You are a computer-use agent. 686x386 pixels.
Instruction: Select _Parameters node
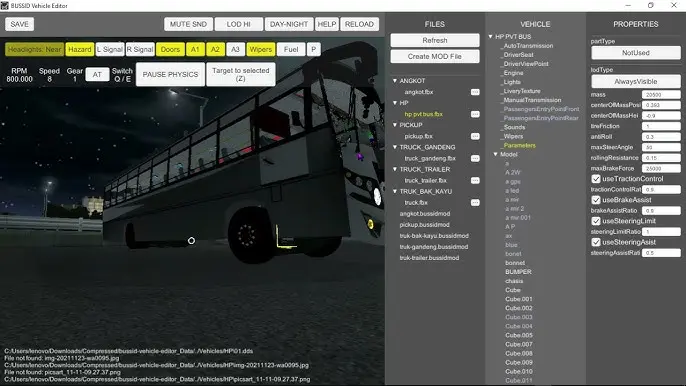click(x=518, y=145)
